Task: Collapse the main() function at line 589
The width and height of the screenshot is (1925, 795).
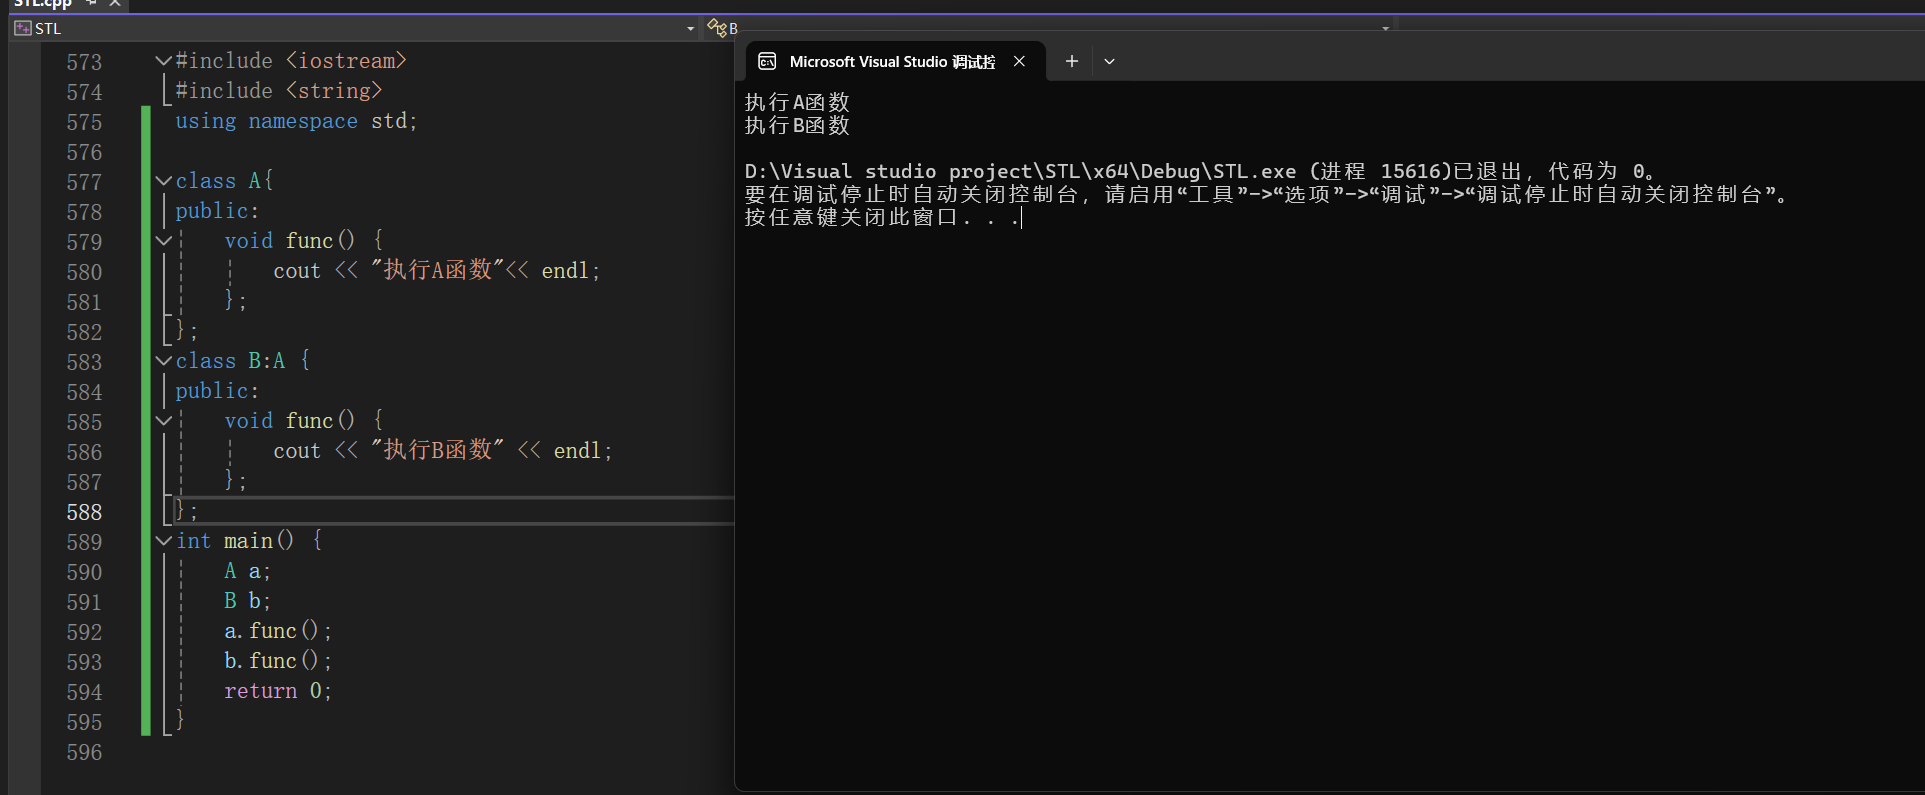Action: 164,541
